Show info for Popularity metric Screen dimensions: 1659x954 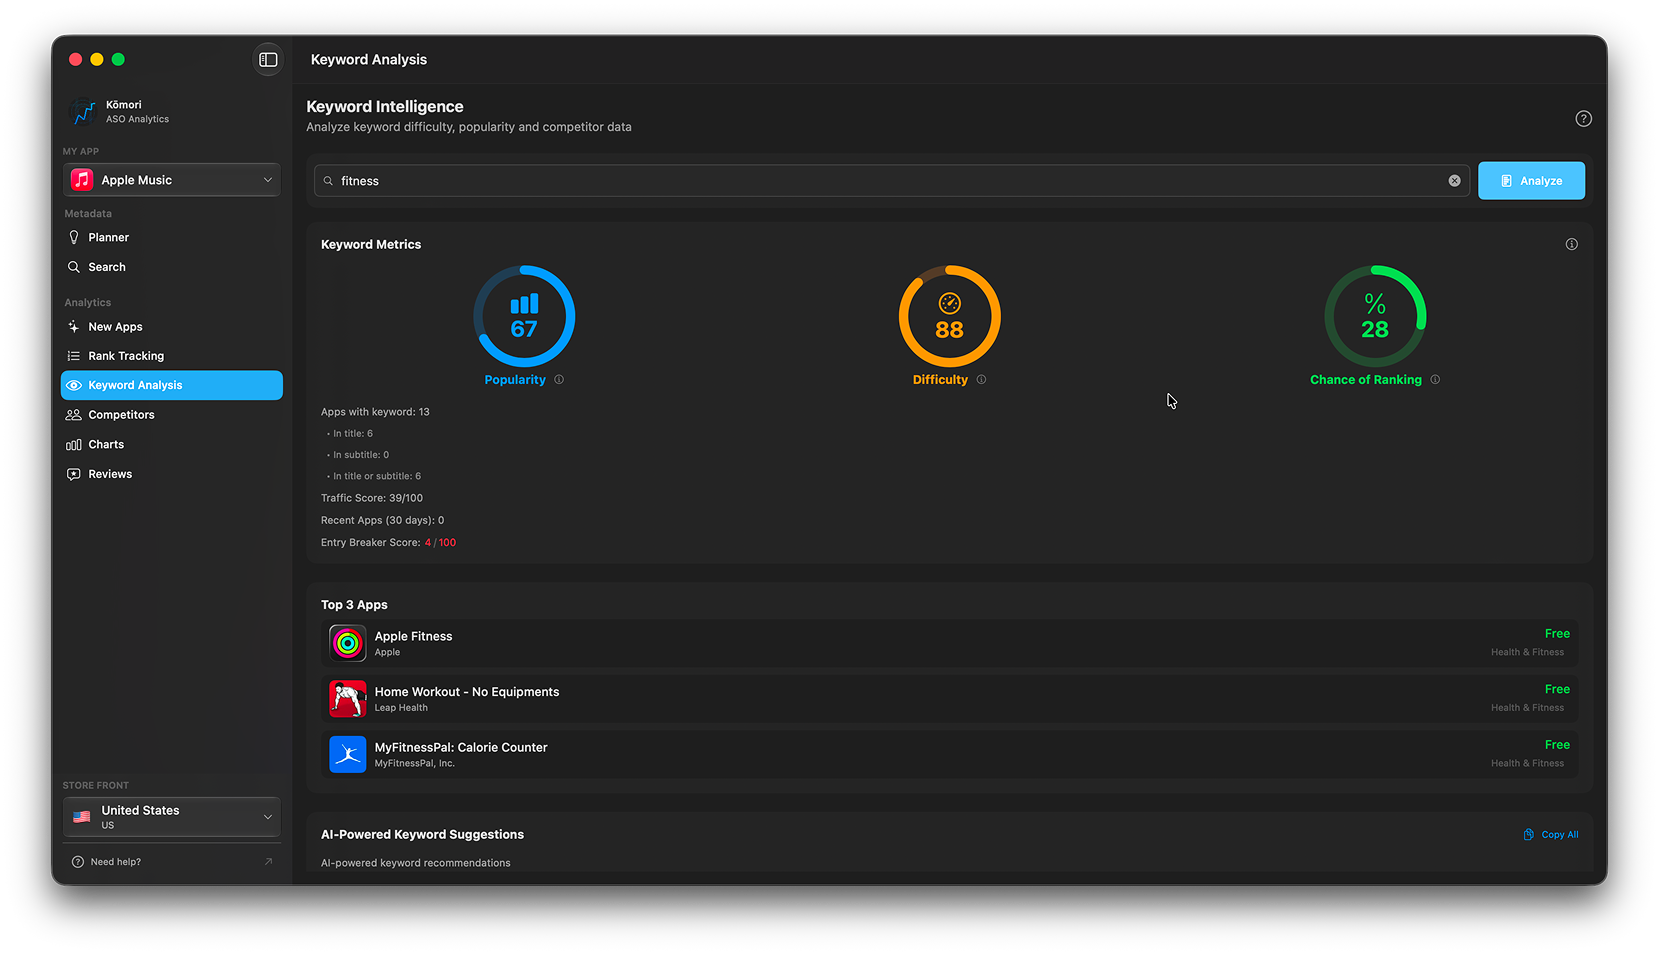[559, 380]
